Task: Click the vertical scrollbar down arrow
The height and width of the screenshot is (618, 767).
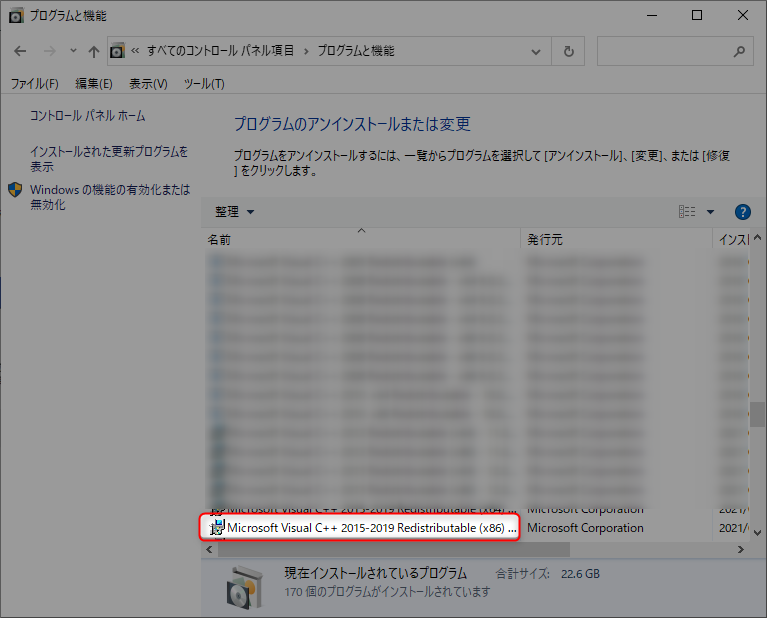Action: click(758, 533)
